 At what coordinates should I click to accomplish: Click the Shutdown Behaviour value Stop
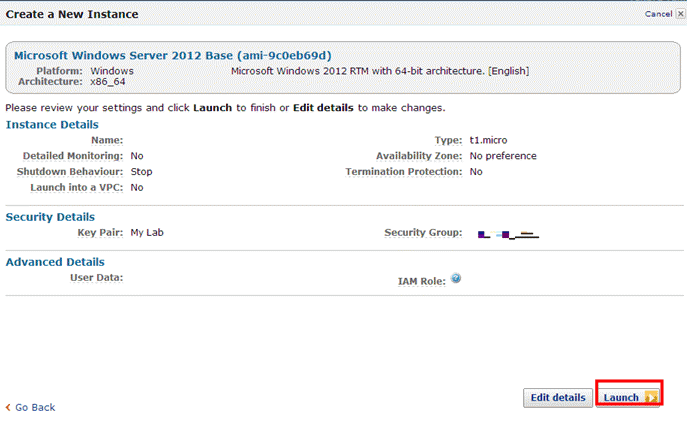[x=142, y=172]
